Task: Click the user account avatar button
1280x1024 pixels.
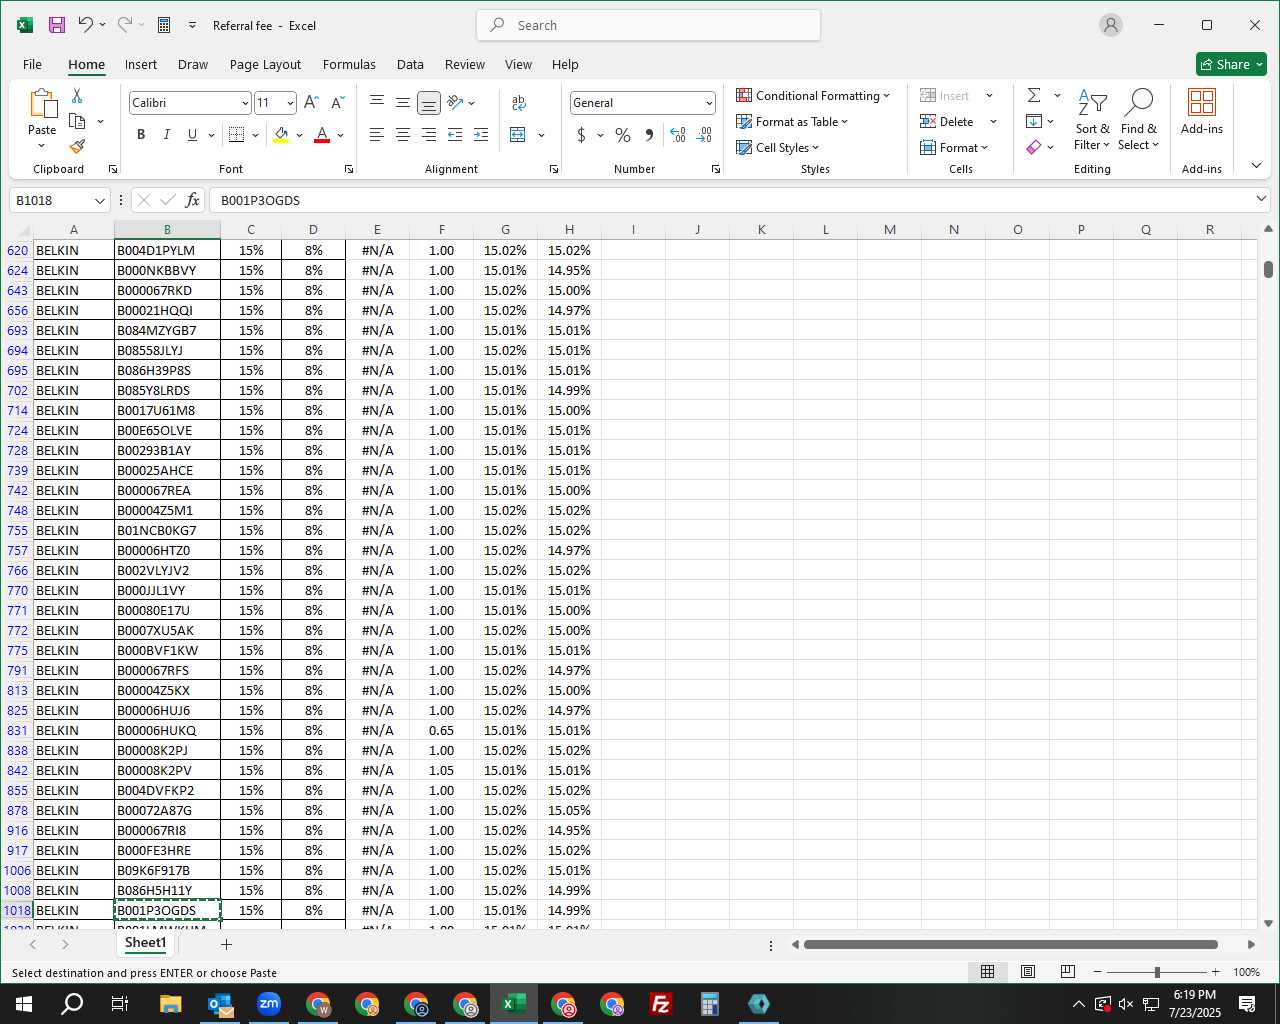Action: (x=1111, y=25)
